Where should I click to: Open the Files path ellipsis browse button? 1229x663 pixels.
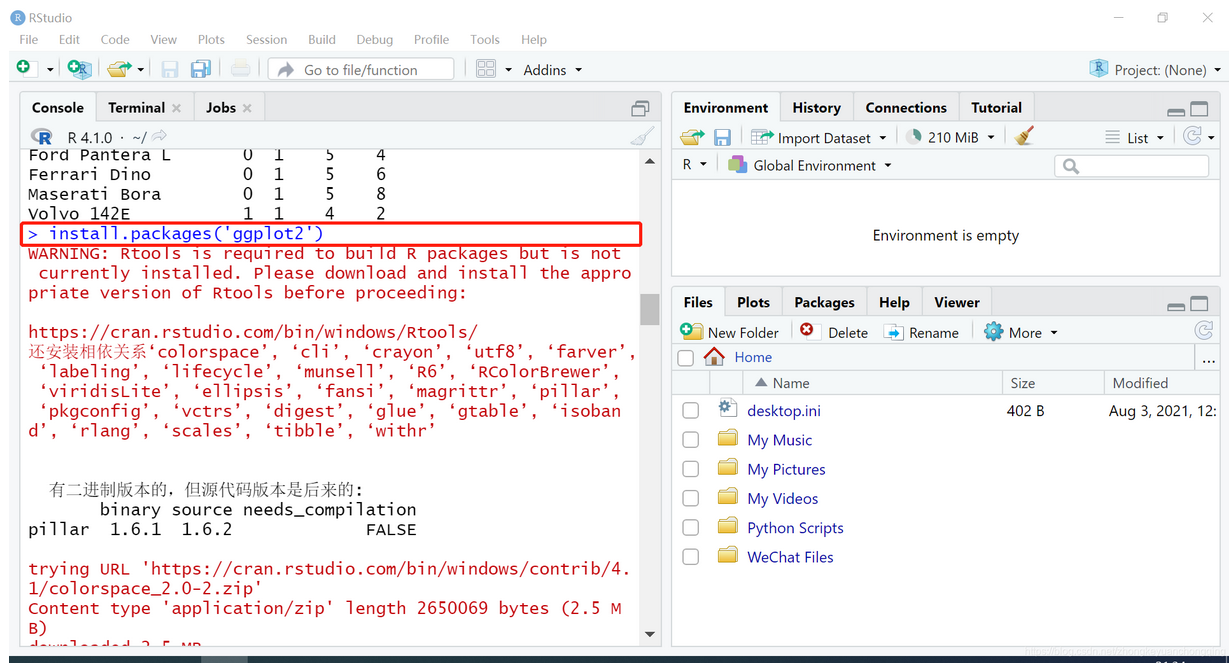coord(1208,358)
